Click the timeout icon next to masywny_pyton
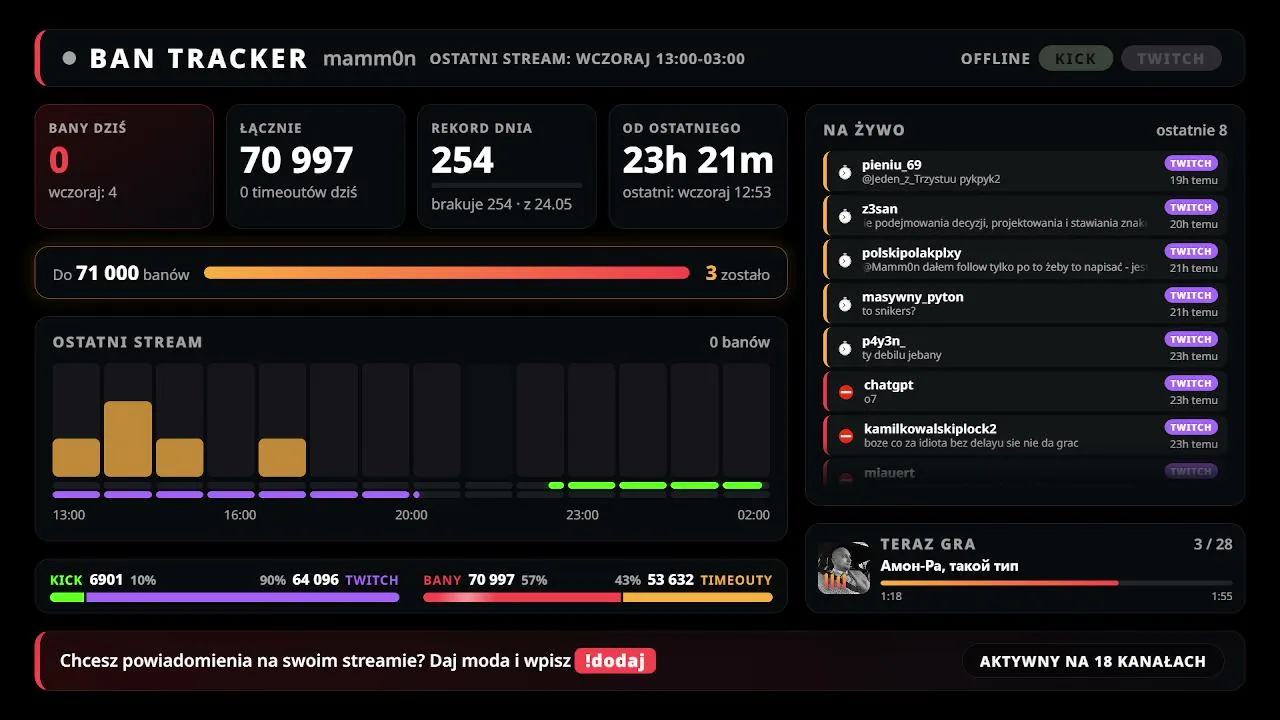The image size is (1280, 720). coord(845,304)
